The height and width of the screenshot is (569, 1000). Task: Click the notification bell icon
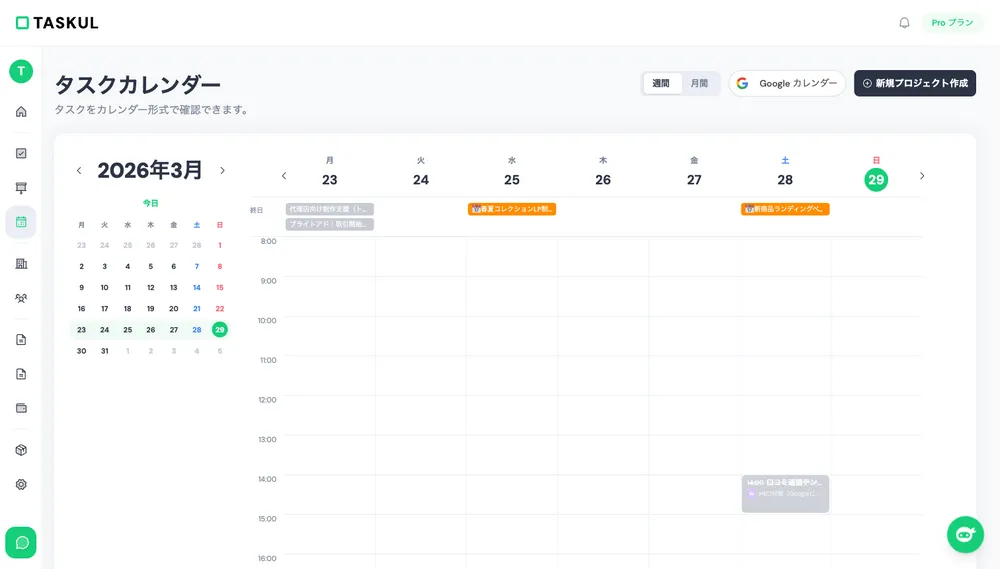904,23
